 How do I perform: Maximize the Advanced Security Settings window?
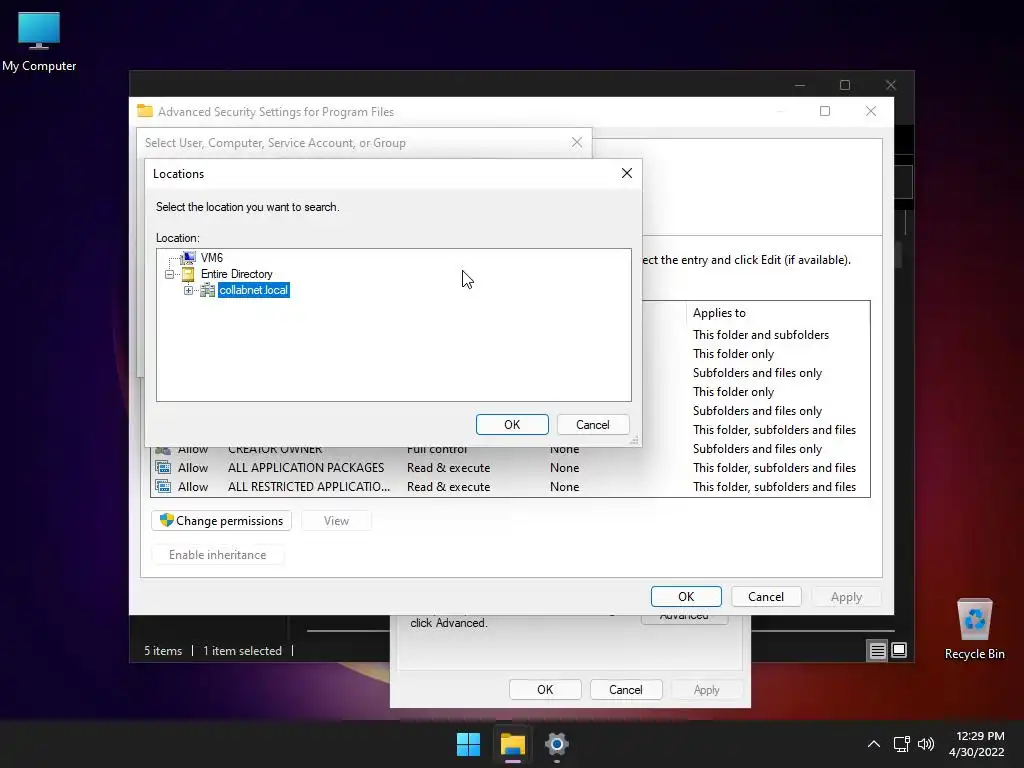click(x=825, y=111)
